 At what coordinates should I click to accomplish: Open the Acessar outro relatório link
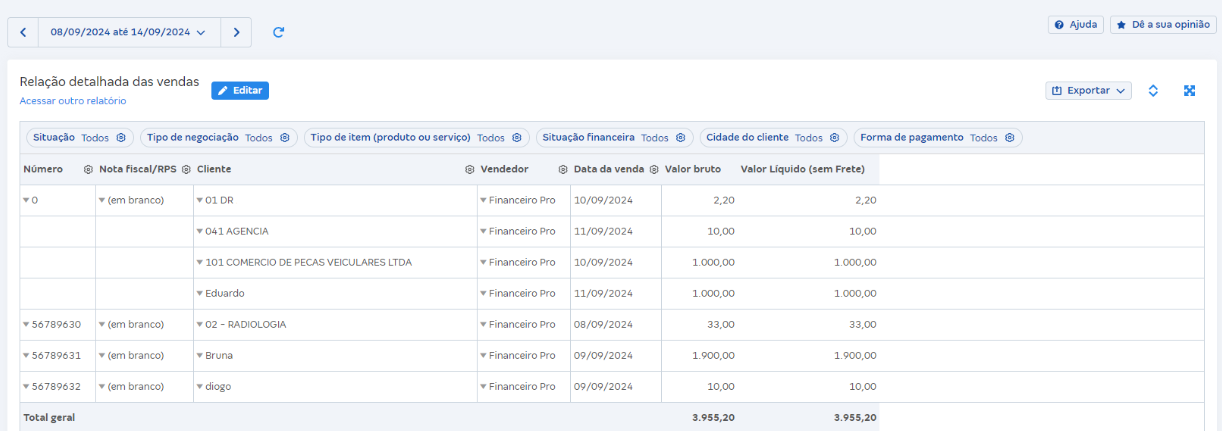click(73, 101)
